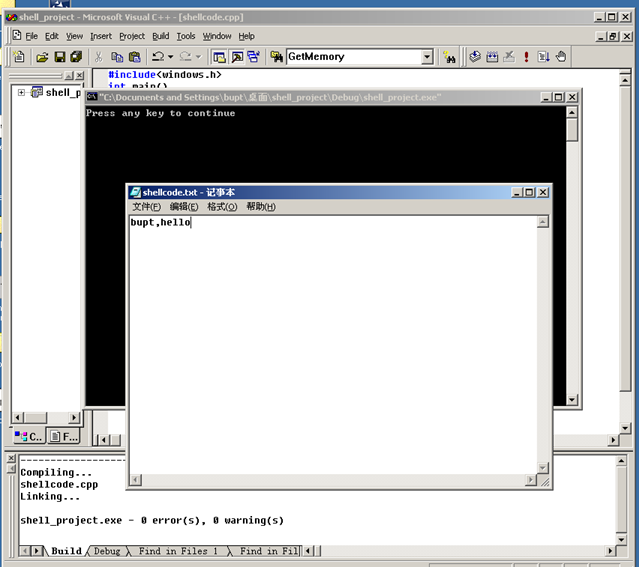The height and width of the screenshot is (567, 639).
Task: Click inside the Notepad text area
Action: [330, 340]
